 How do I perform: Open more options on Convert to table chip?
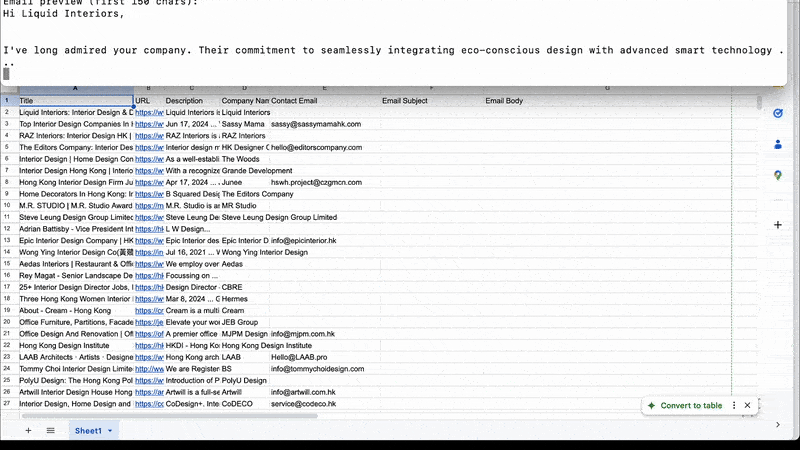[734, 405]
